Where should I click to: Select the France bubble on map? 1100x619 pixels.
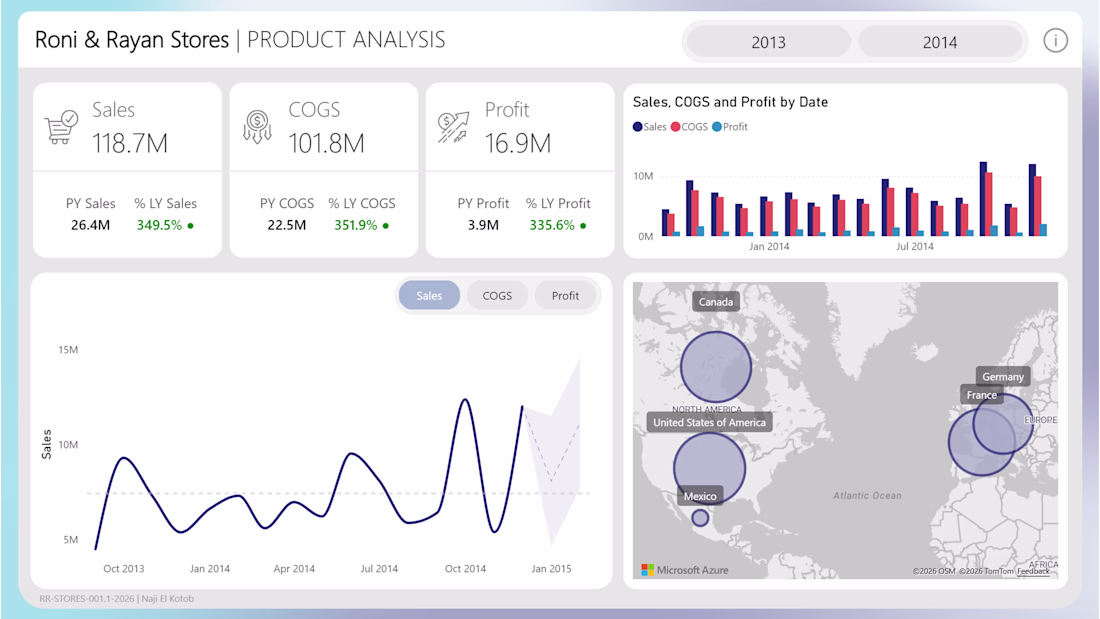click(x=982, y=442)
